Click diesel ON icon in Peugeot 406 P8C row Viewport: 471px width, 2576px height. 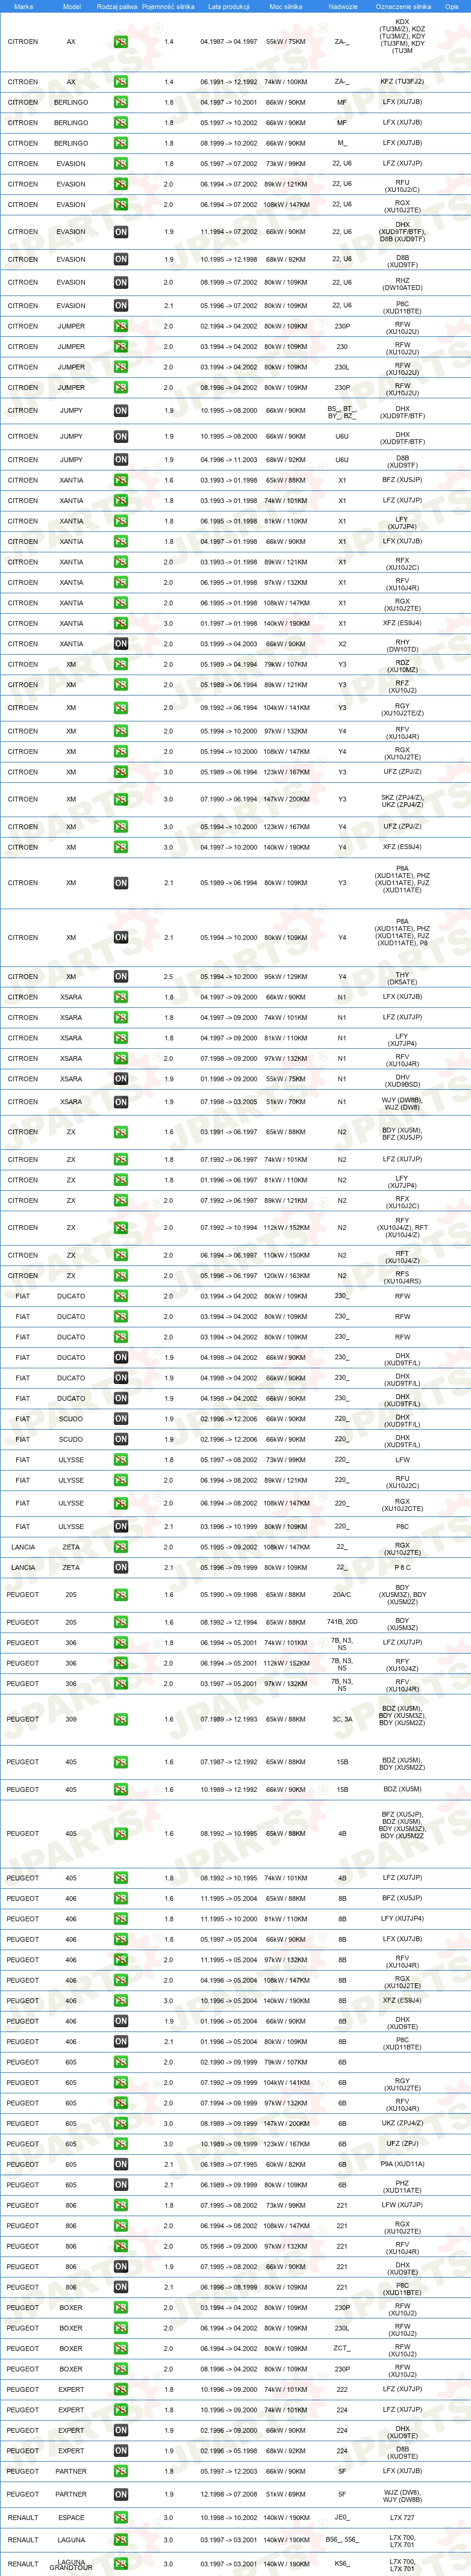(120, 2041)
